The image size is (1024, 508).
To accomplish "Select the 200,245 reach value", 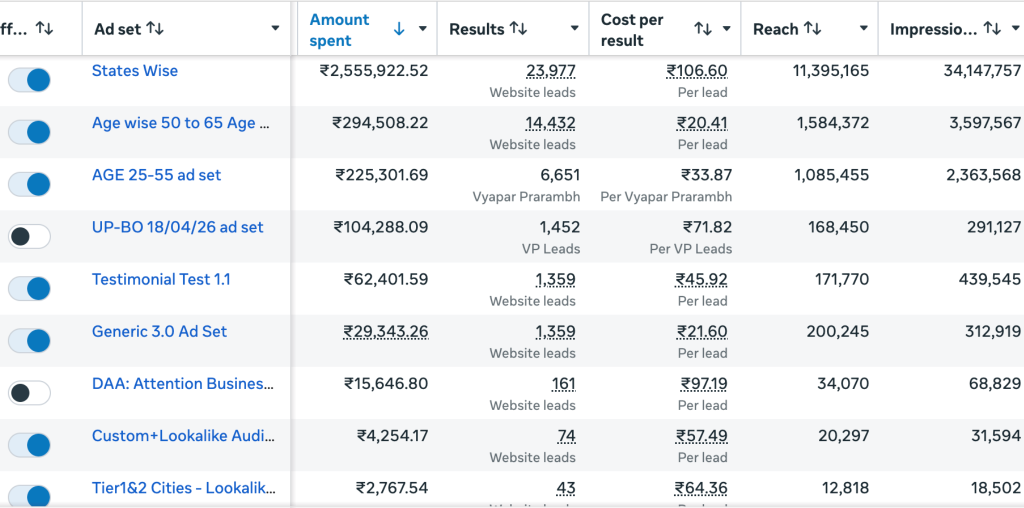I will tap(838, 332).
